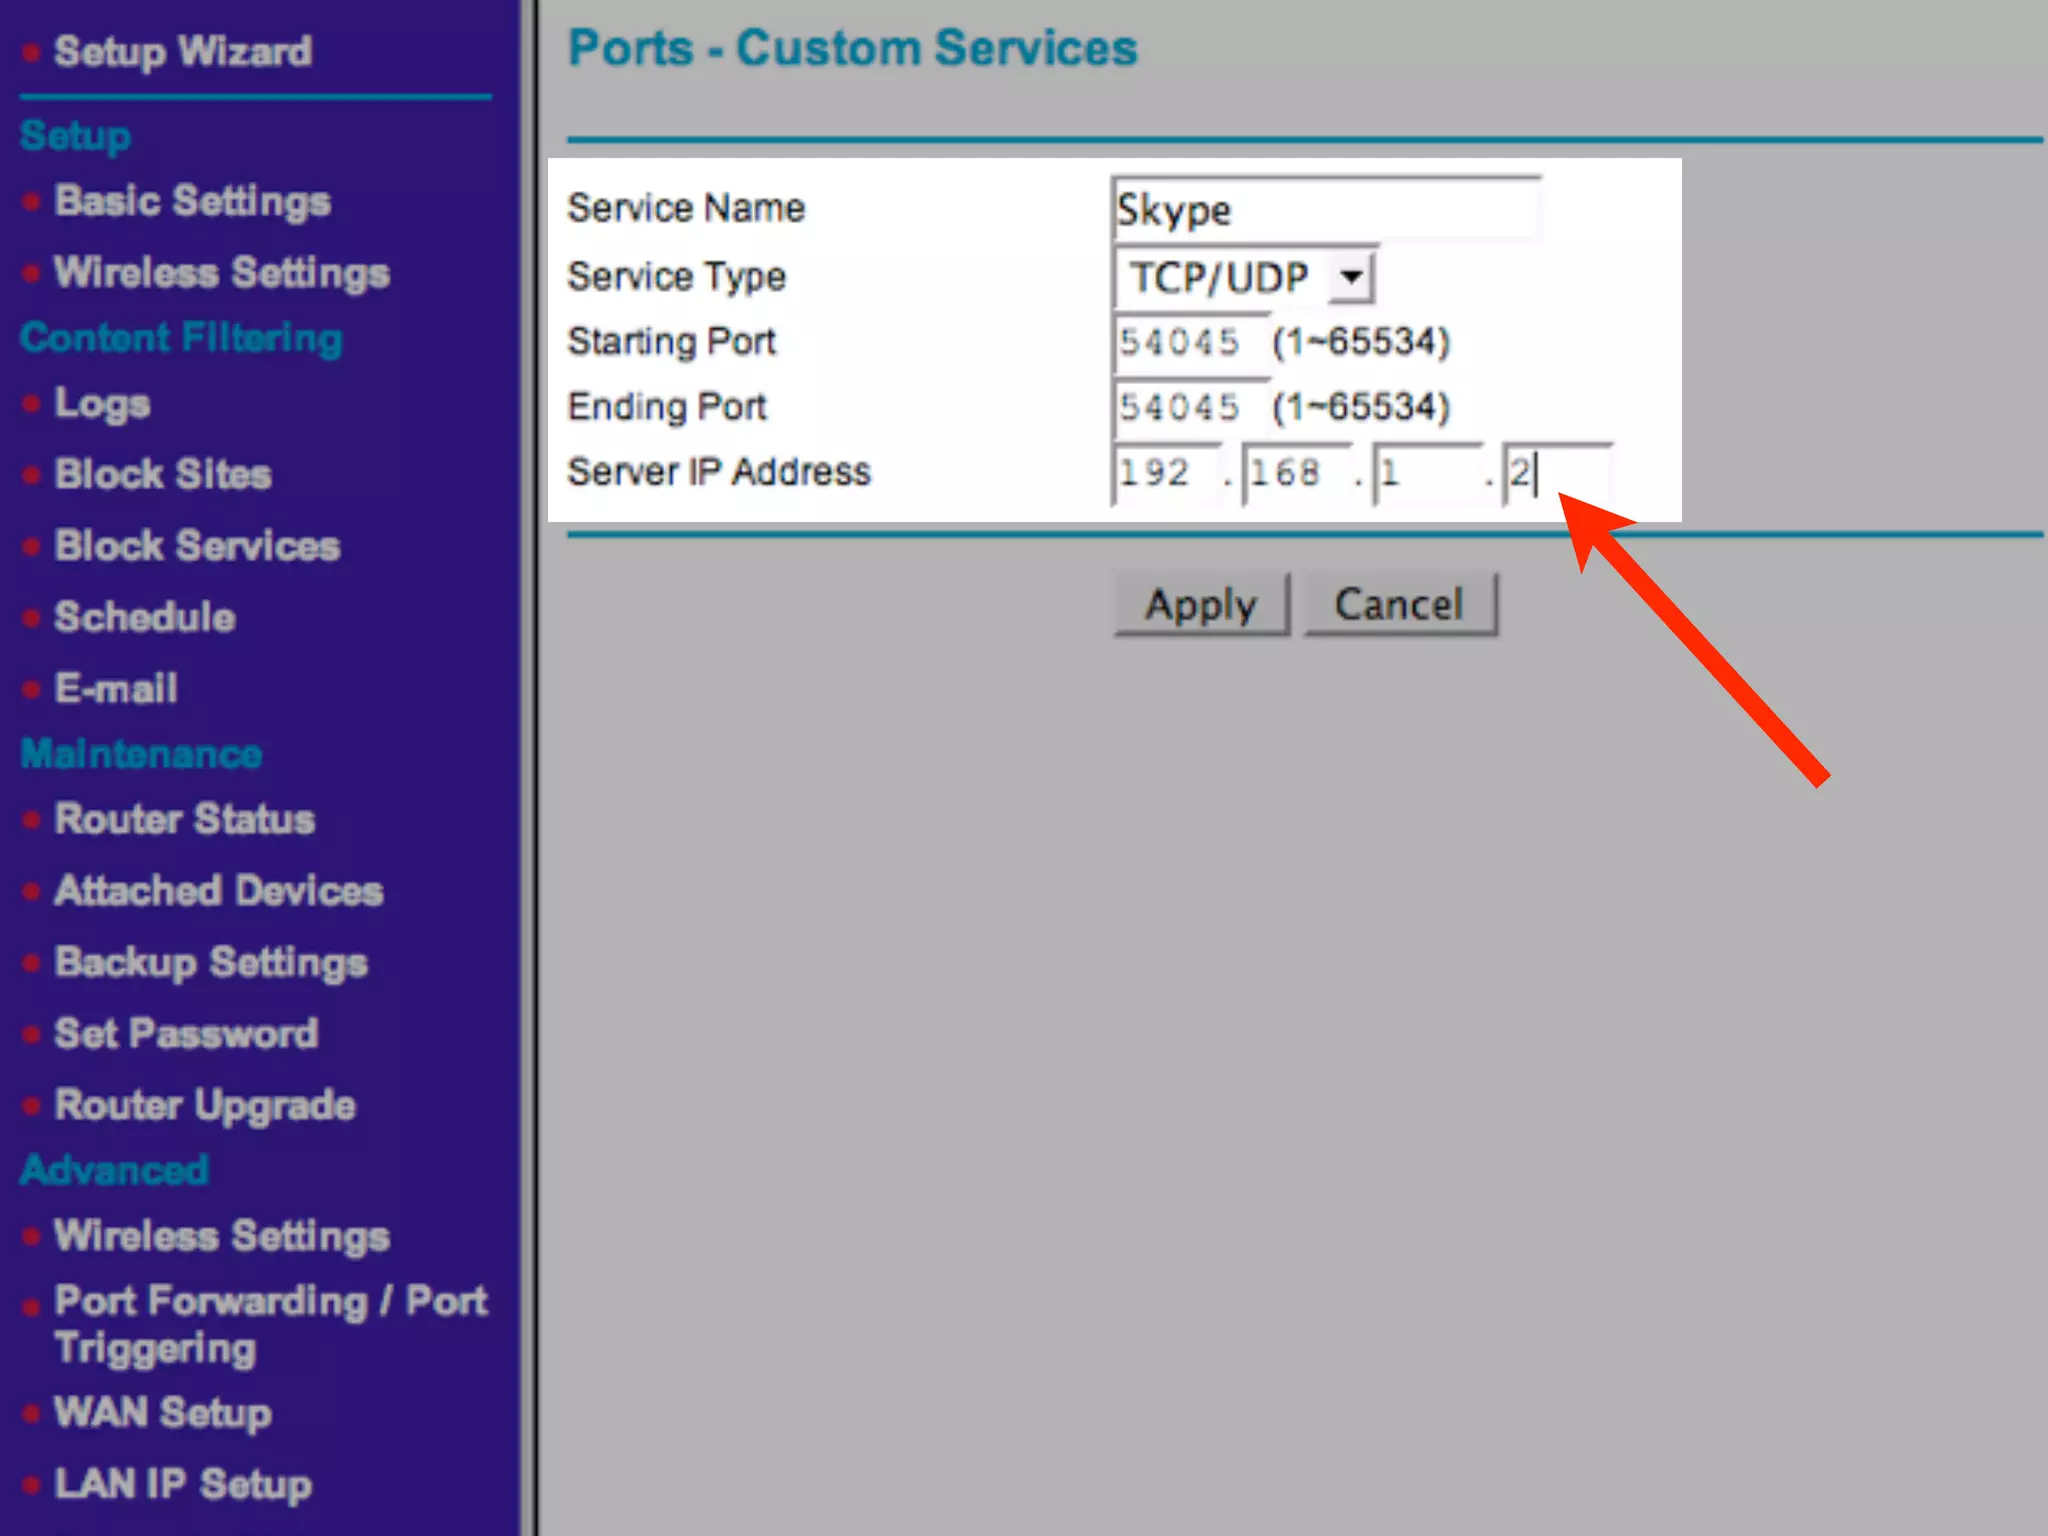Click the Apply button
The image size is (2048, 1536).
[x=1201, y=604]
